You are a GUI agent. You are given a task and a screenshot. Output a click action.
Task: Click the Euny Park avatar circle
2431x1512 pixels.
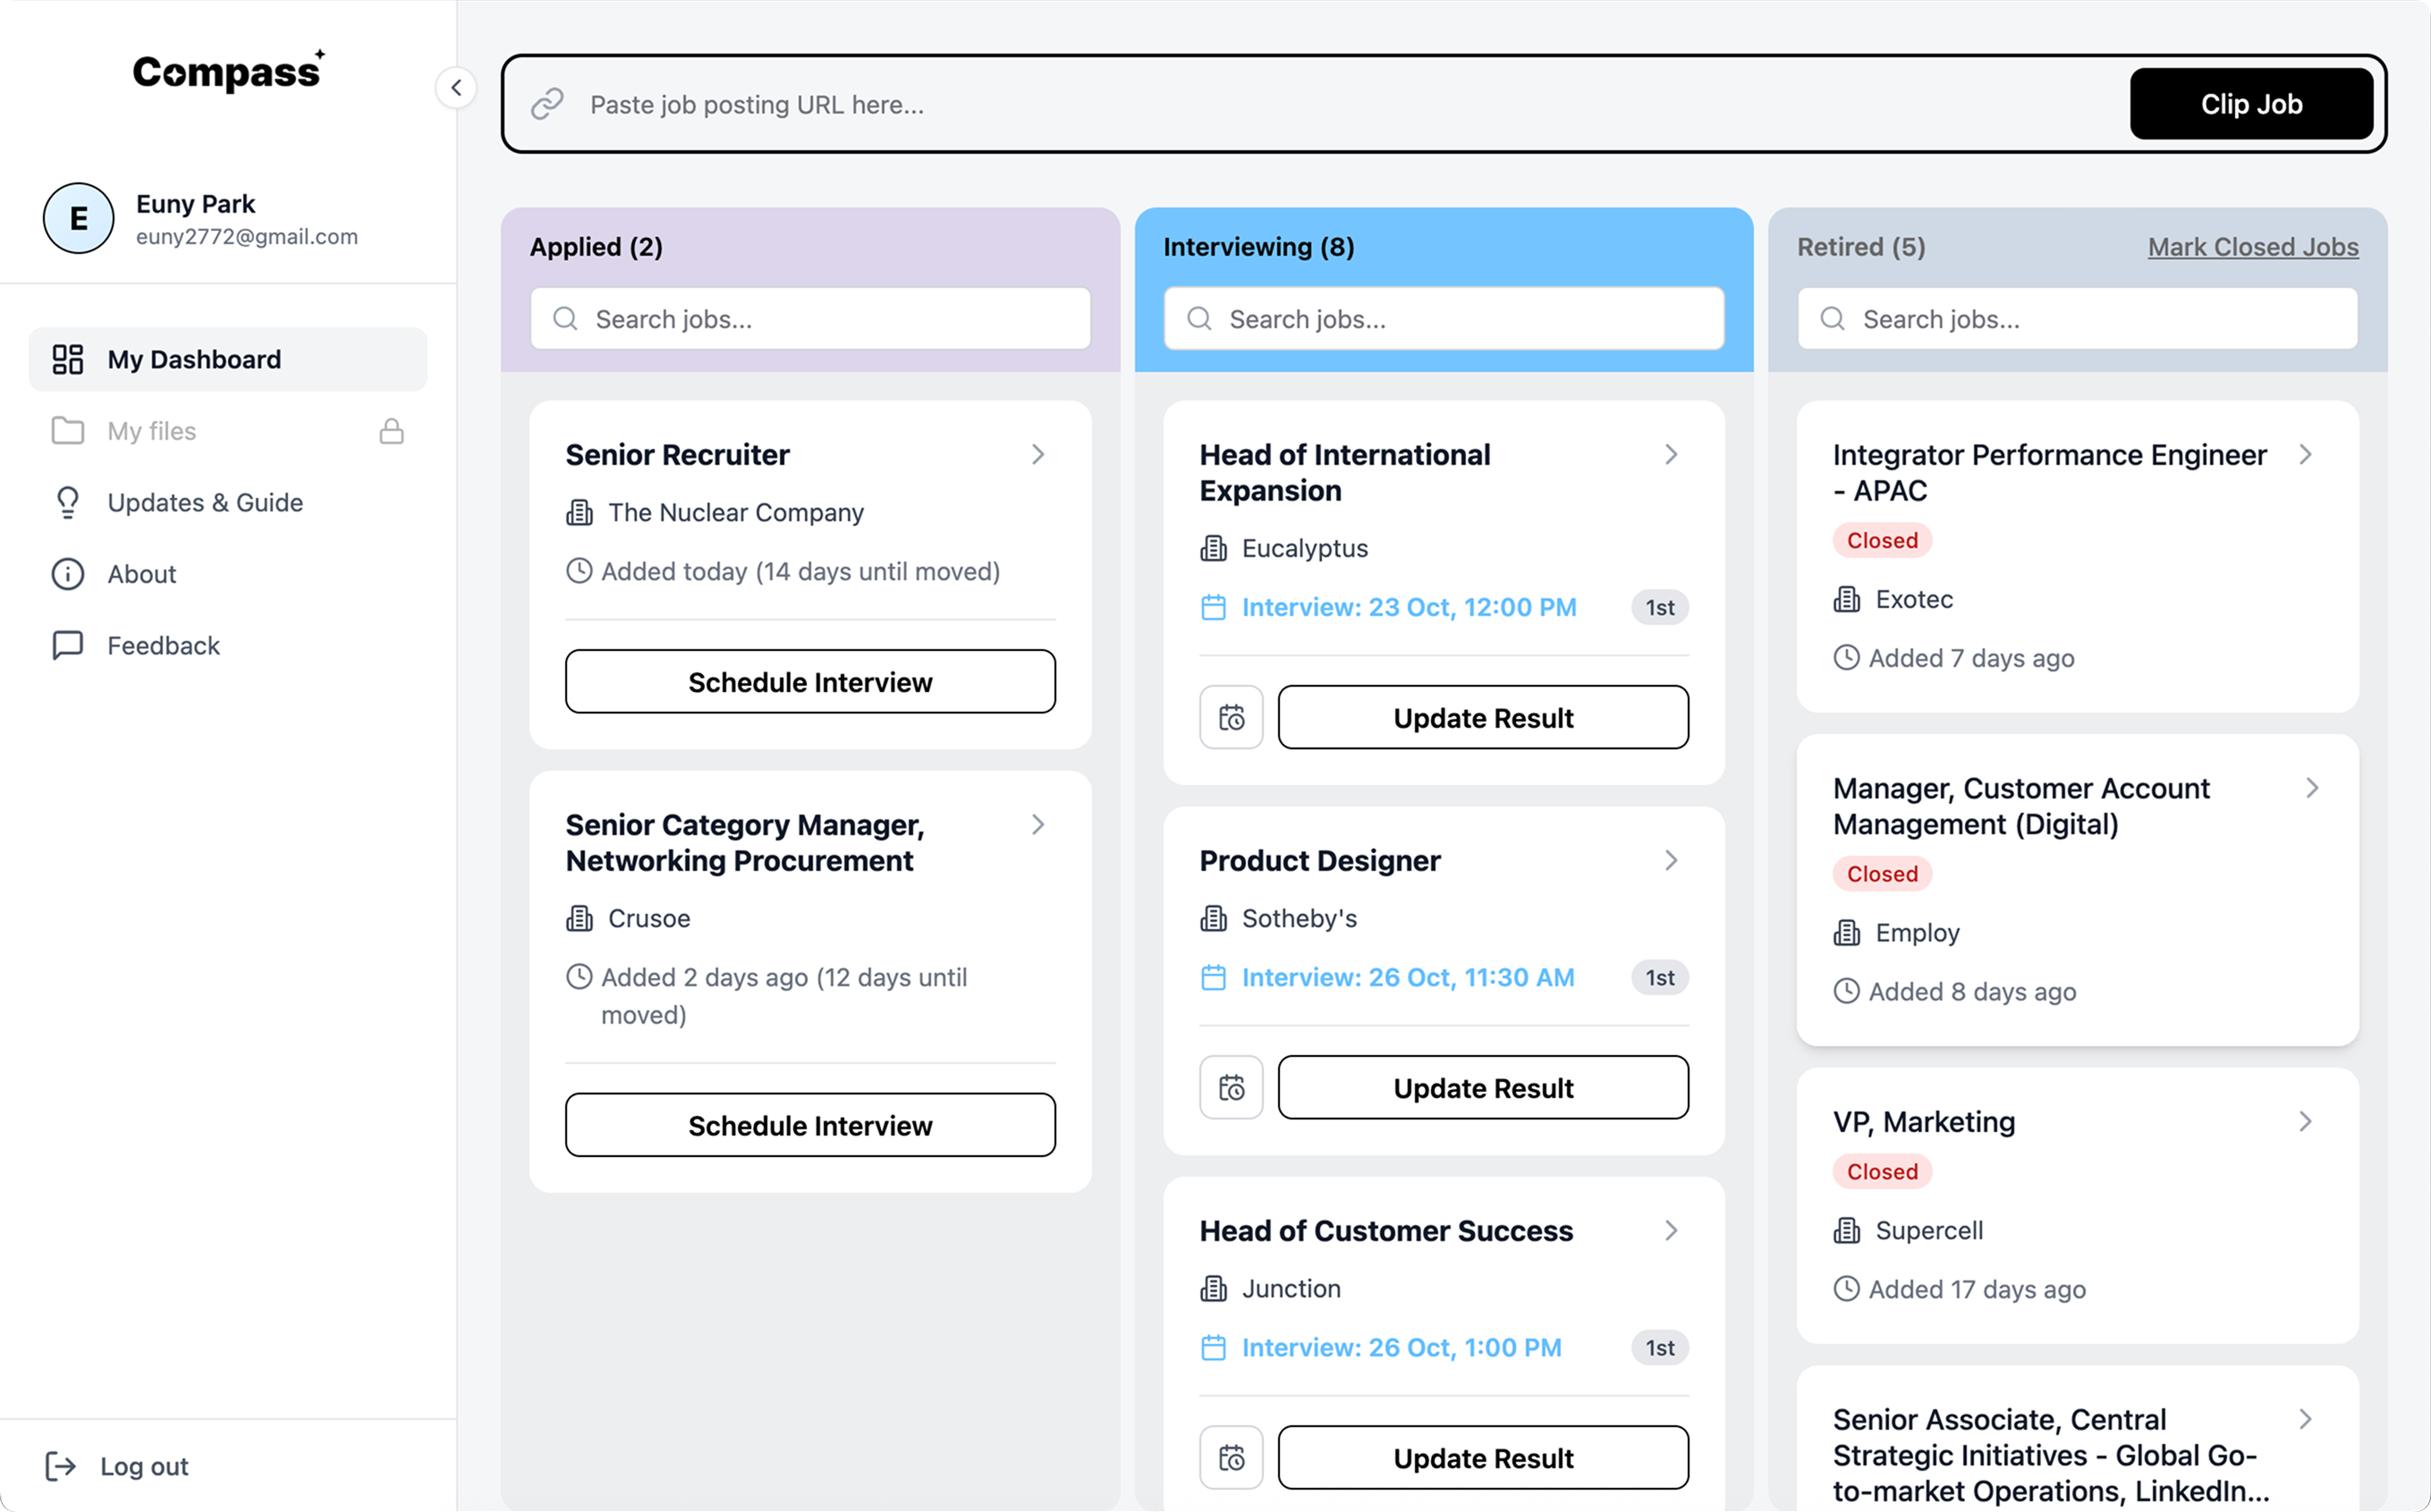78,218
